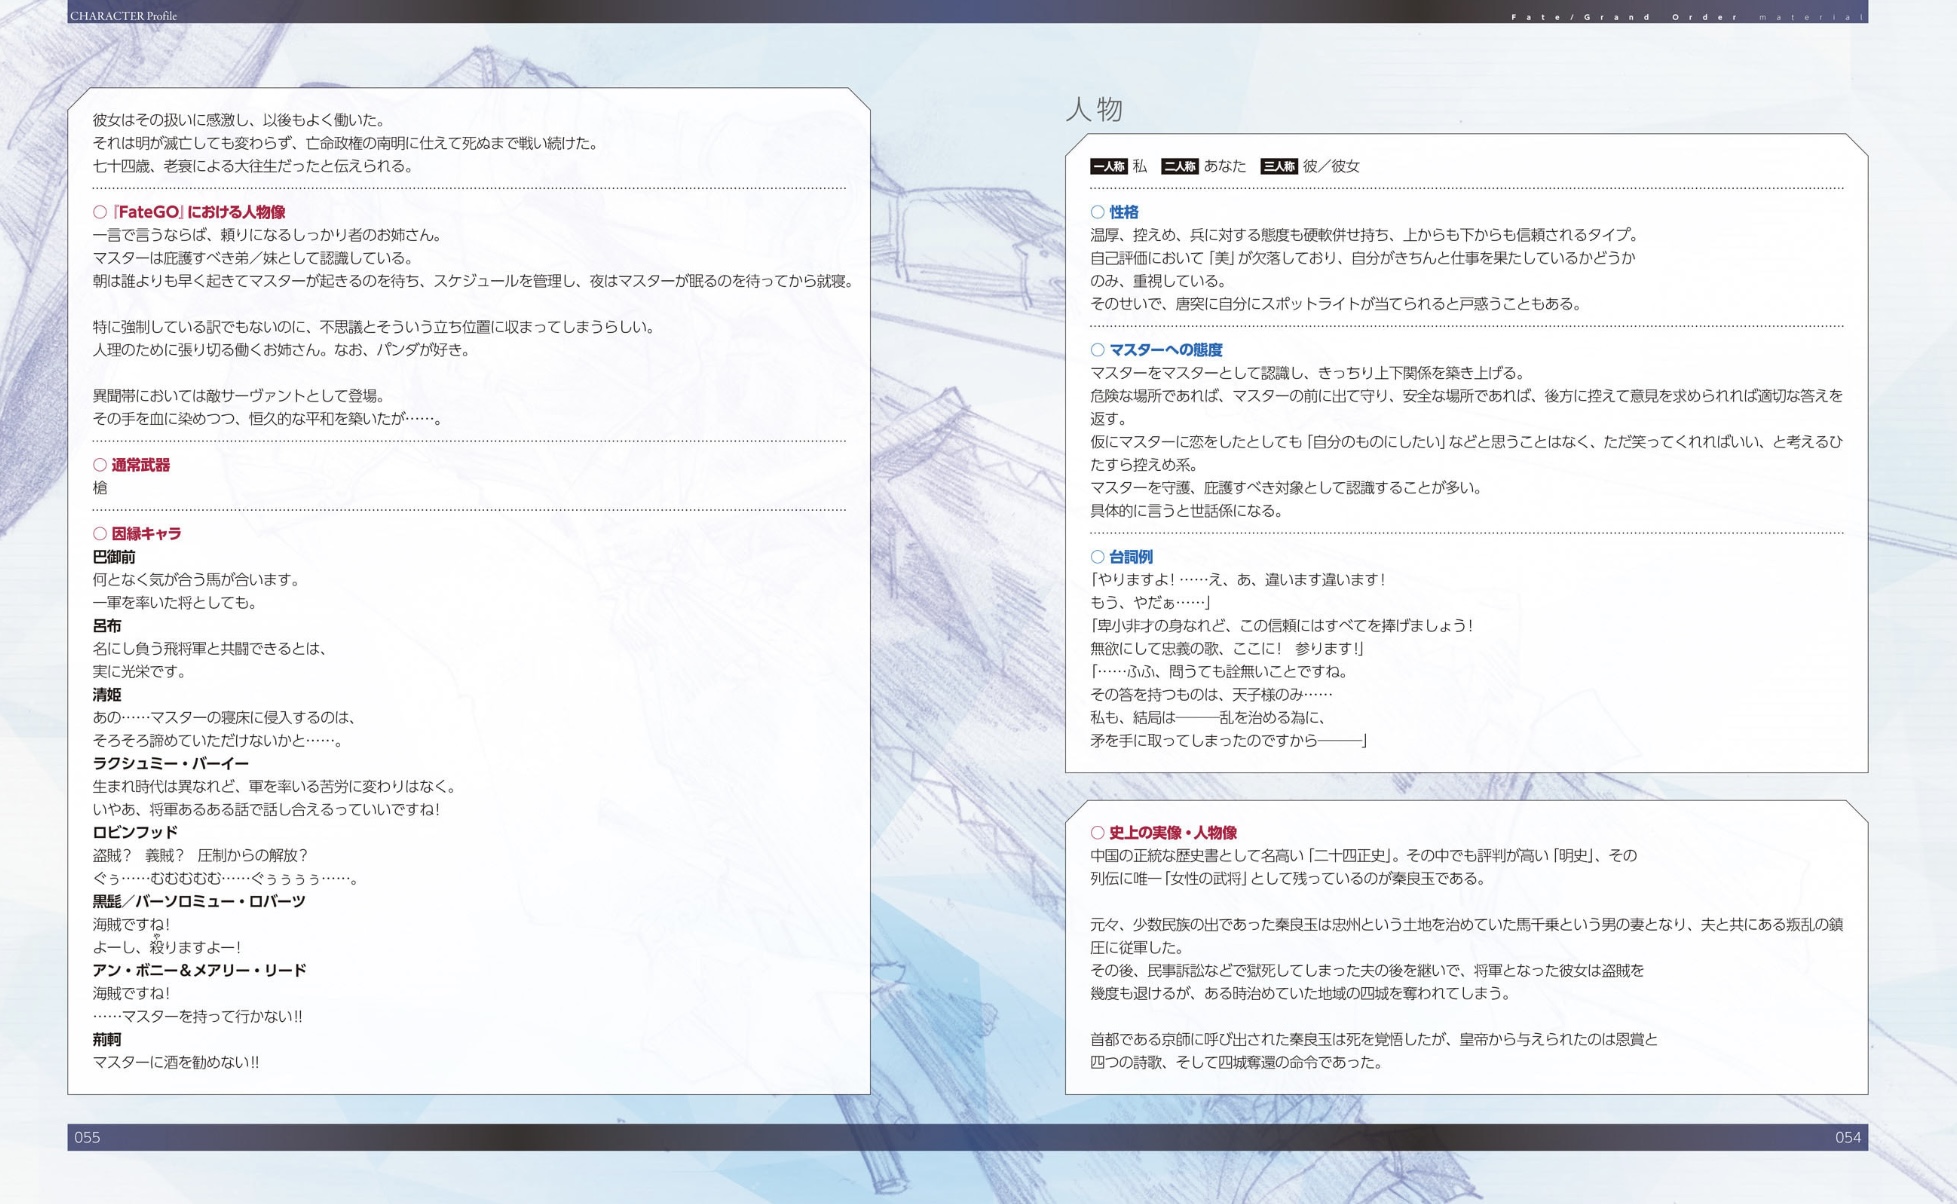Click the red circle beside 通常武器
The width and height of the screenshot is (1957, 1204).
point(100,465)
